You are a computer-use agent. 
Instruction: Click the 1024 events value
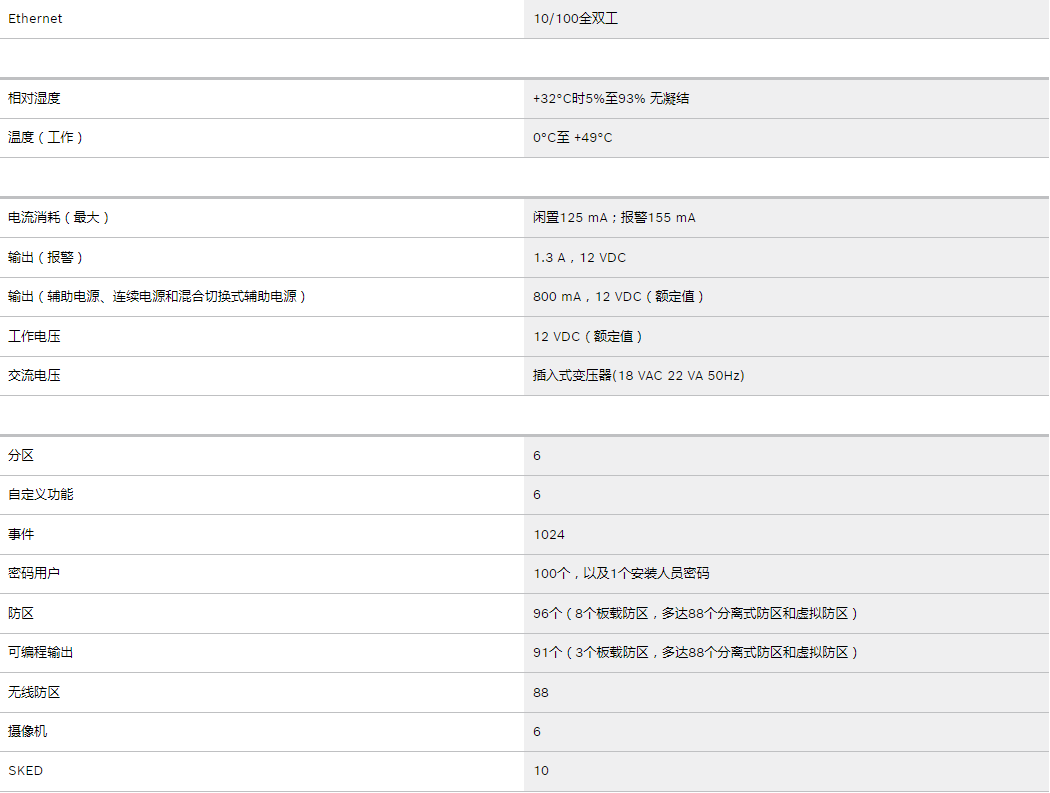[x=549, y=535]
